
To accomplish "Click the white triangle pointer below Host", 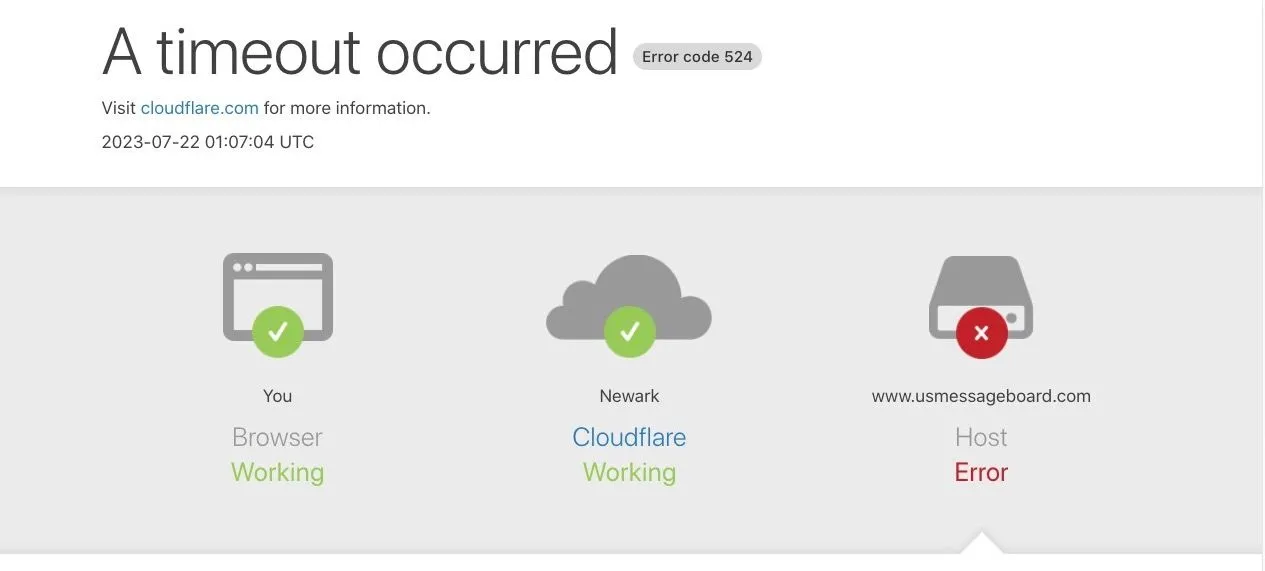I will point(981,544).
